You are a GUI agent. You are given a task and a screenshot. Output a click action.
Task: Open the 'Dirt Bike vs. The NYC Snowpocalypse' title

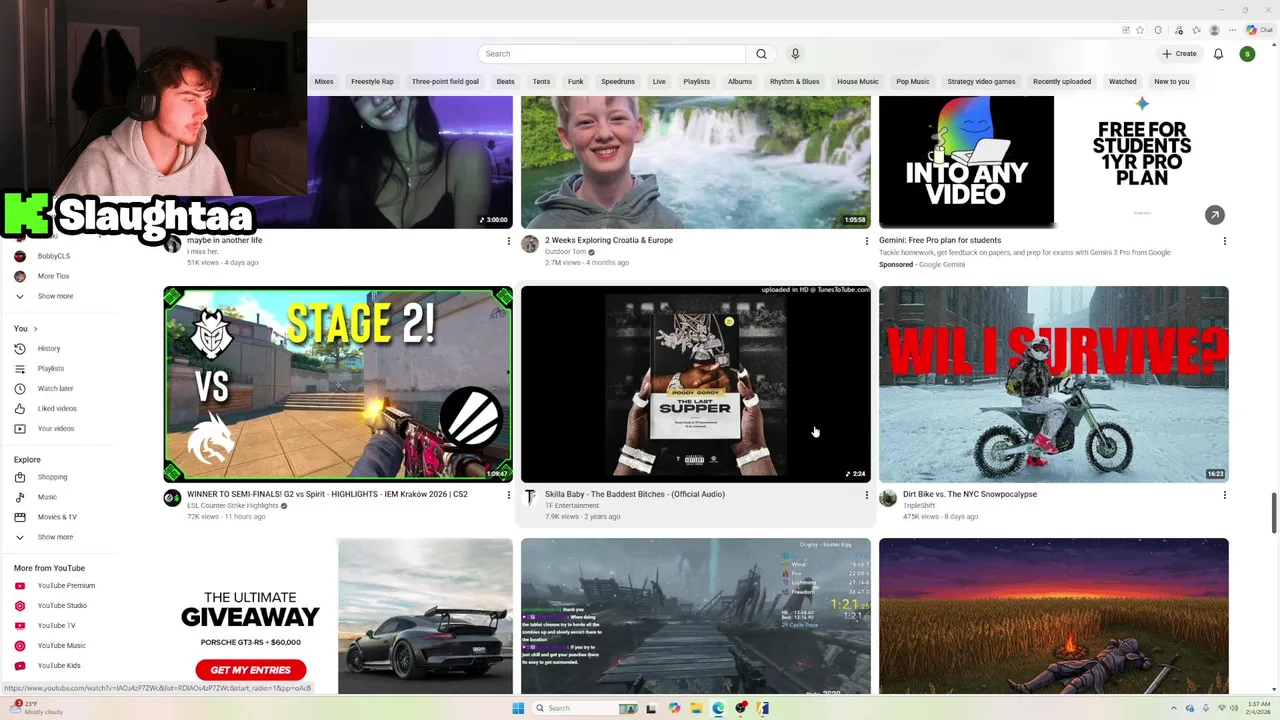point(970,494)
